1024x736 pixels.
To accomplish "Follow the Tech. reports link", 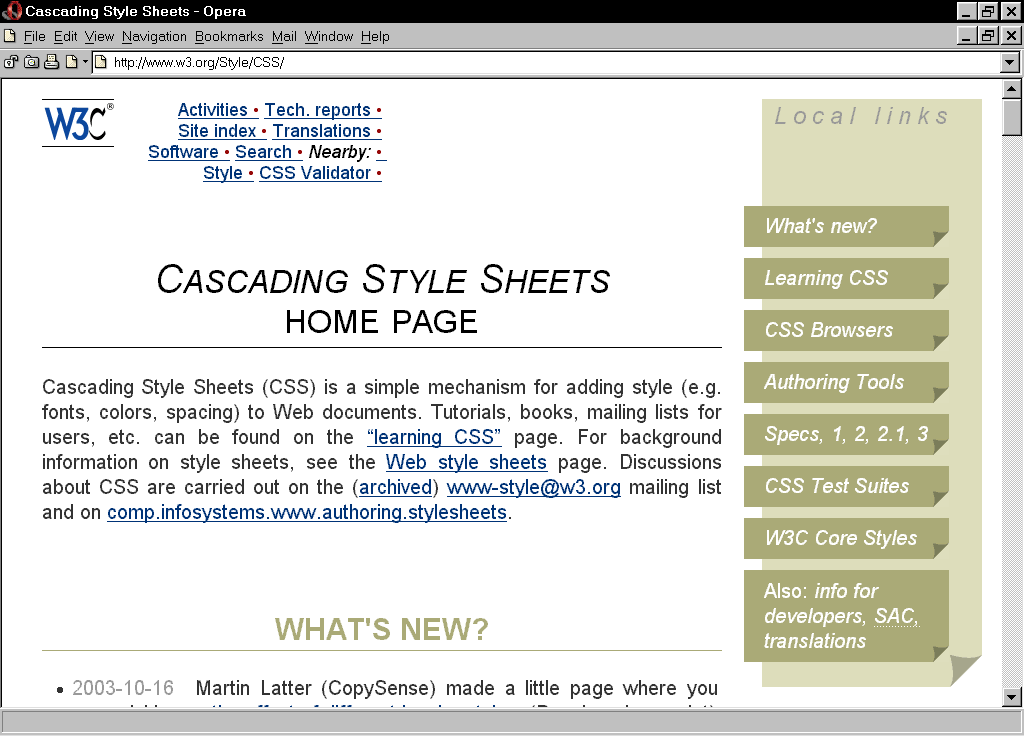I will [317, 110].
